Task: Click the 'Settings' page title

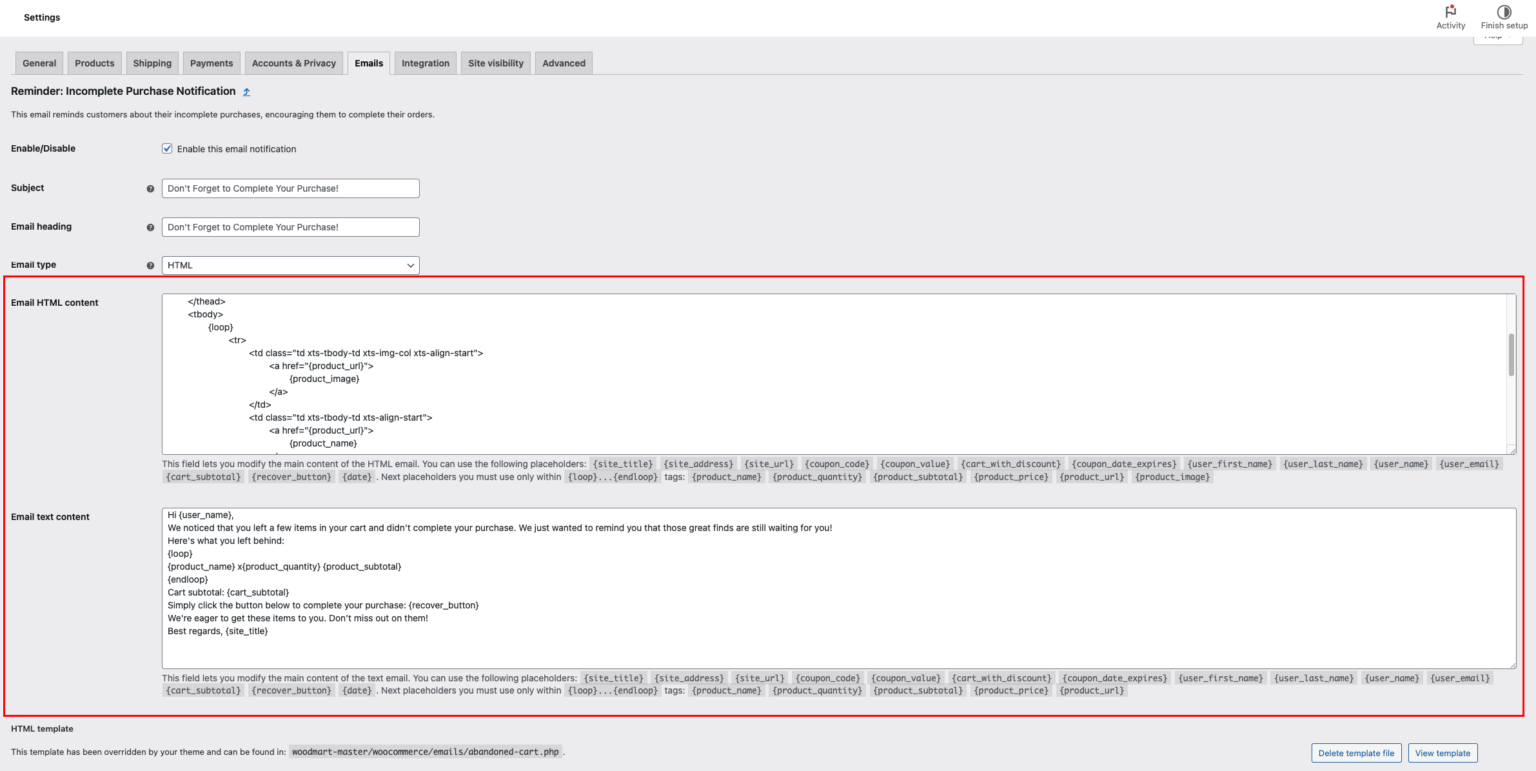Action: tap(42, 18)
